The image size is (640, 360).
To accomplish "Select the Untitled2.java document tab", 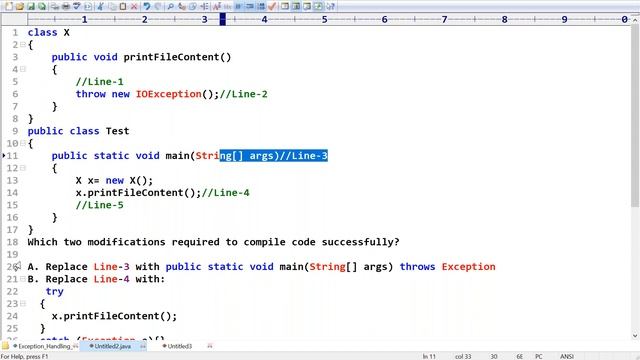I will click(x=113, y=346).
